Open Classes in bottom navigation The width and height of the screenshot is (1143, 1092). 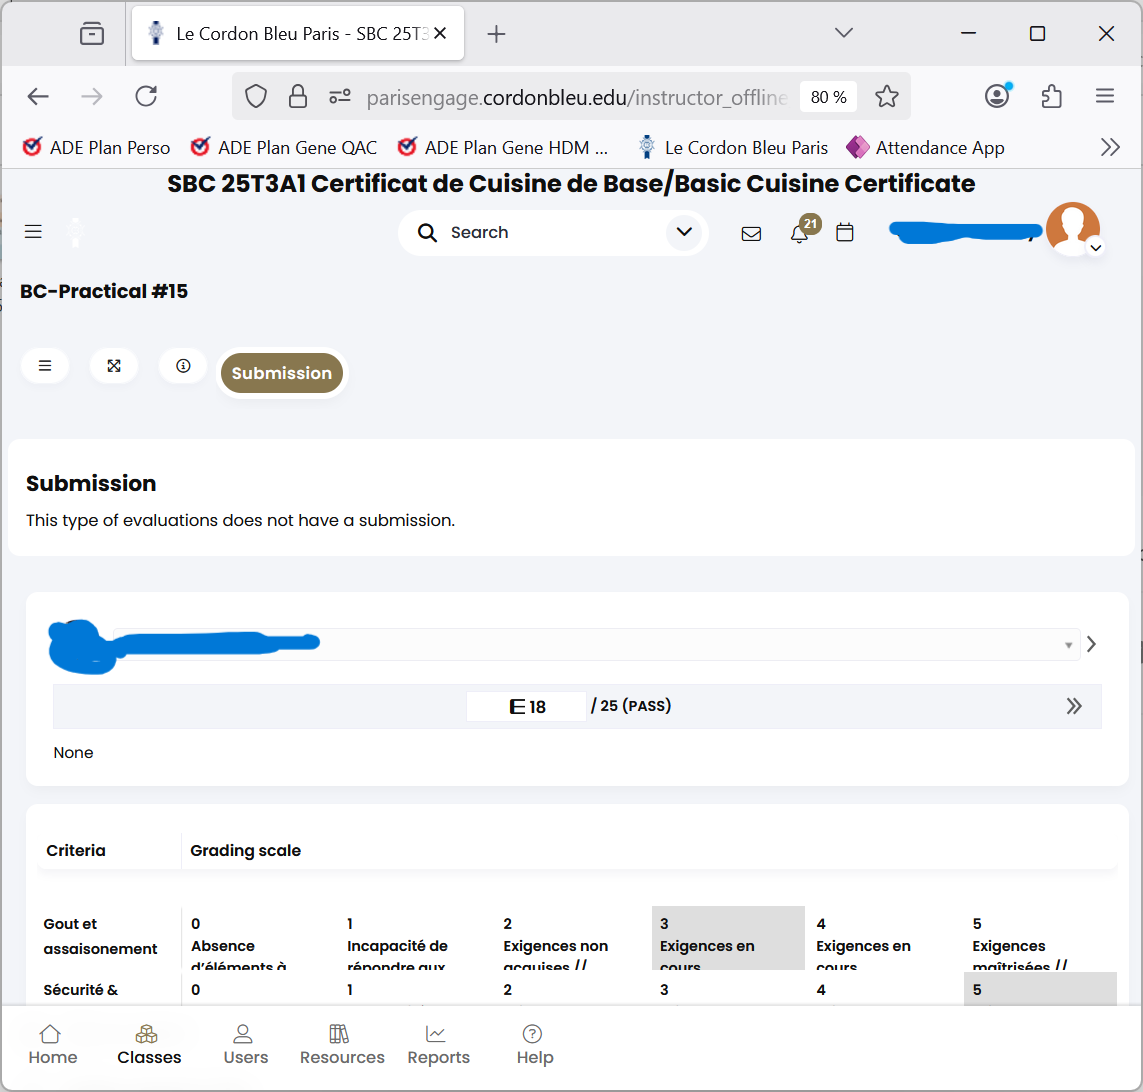(x=149, y=1045)
